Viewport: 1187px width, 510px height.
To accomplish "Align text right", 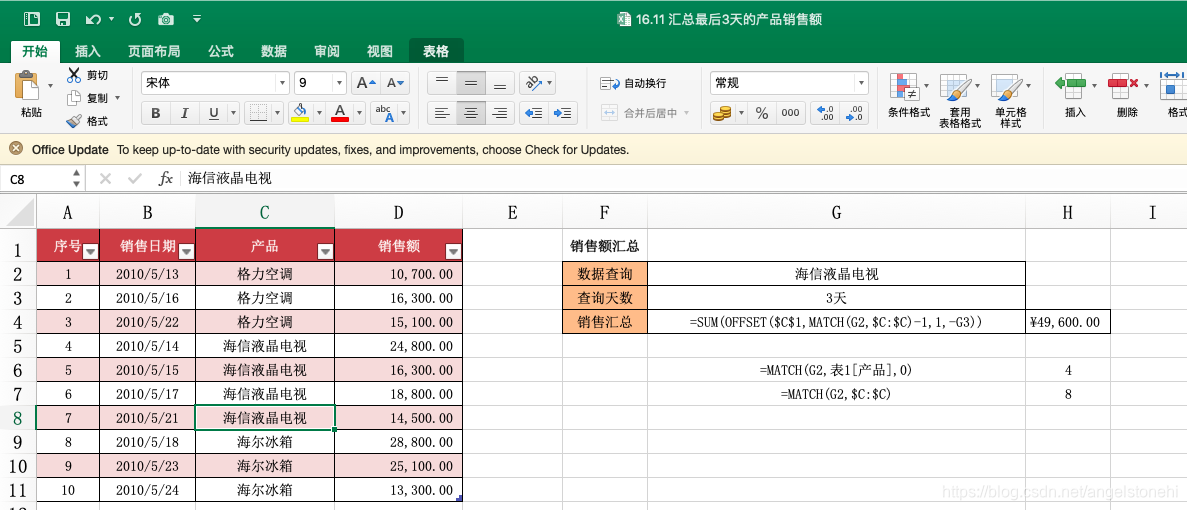I will point(500,114).
